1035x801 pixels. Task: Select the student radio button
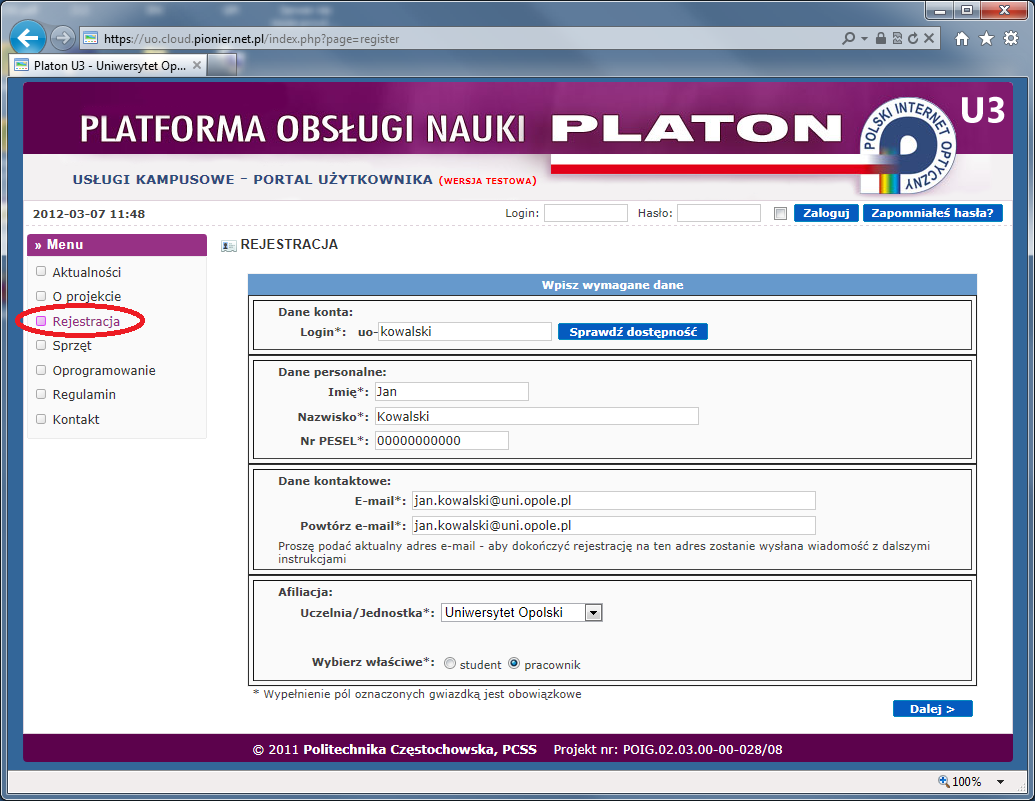450,664
